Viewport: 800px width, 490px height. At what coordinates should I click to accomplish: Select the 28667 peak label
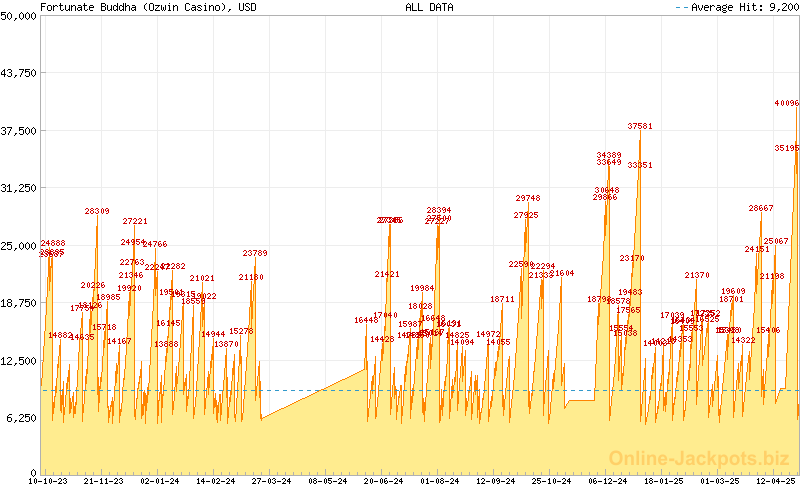[x=761, y=208]
